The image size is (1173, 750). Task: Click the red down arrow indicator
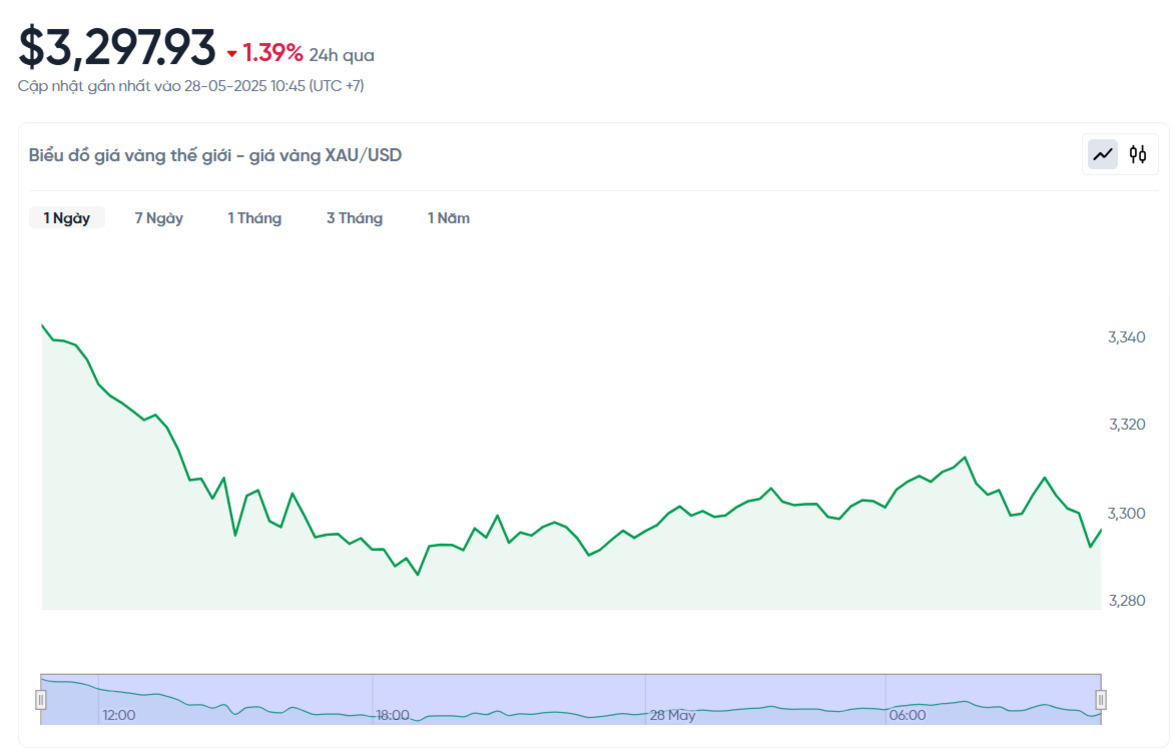(232, 53)
